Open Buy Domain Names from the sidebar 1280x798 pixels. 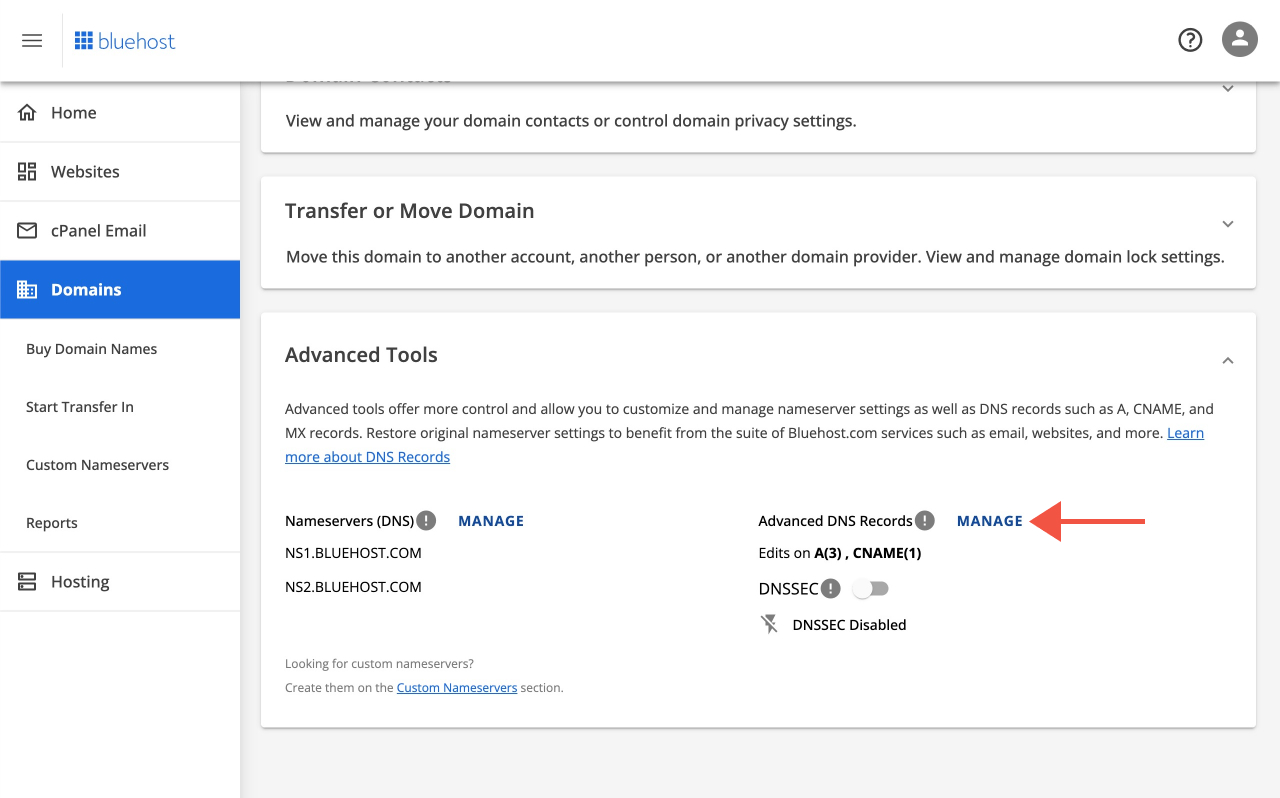click(91, 348)
